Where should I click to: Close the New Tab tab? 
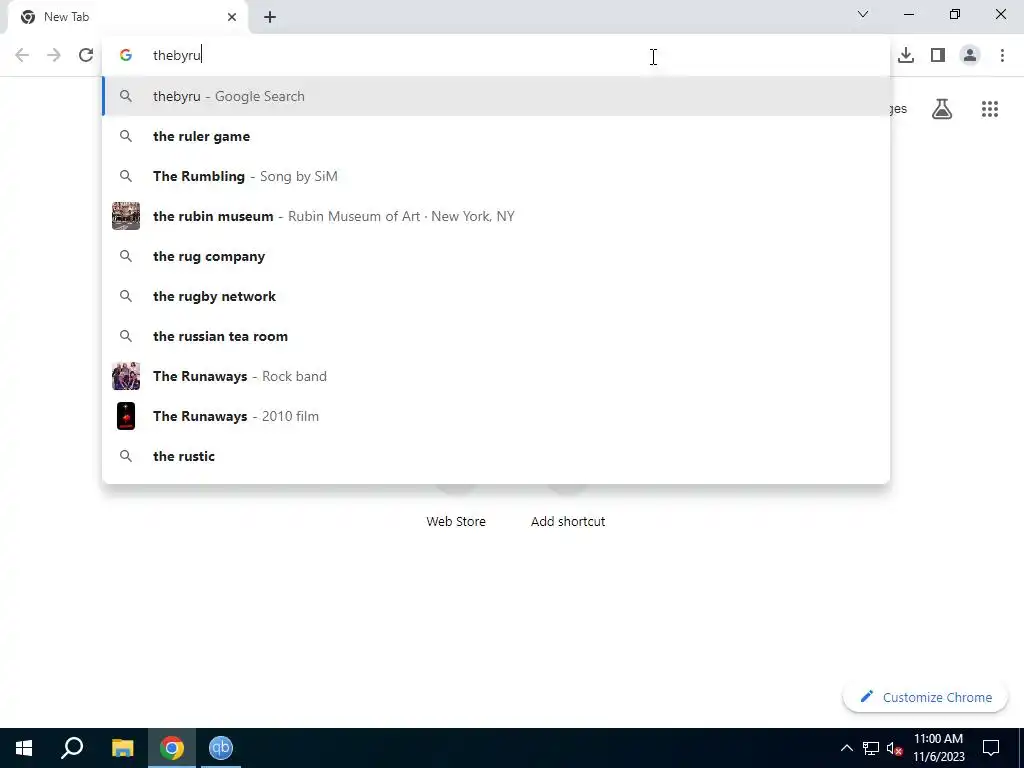[x=232, y=17]
